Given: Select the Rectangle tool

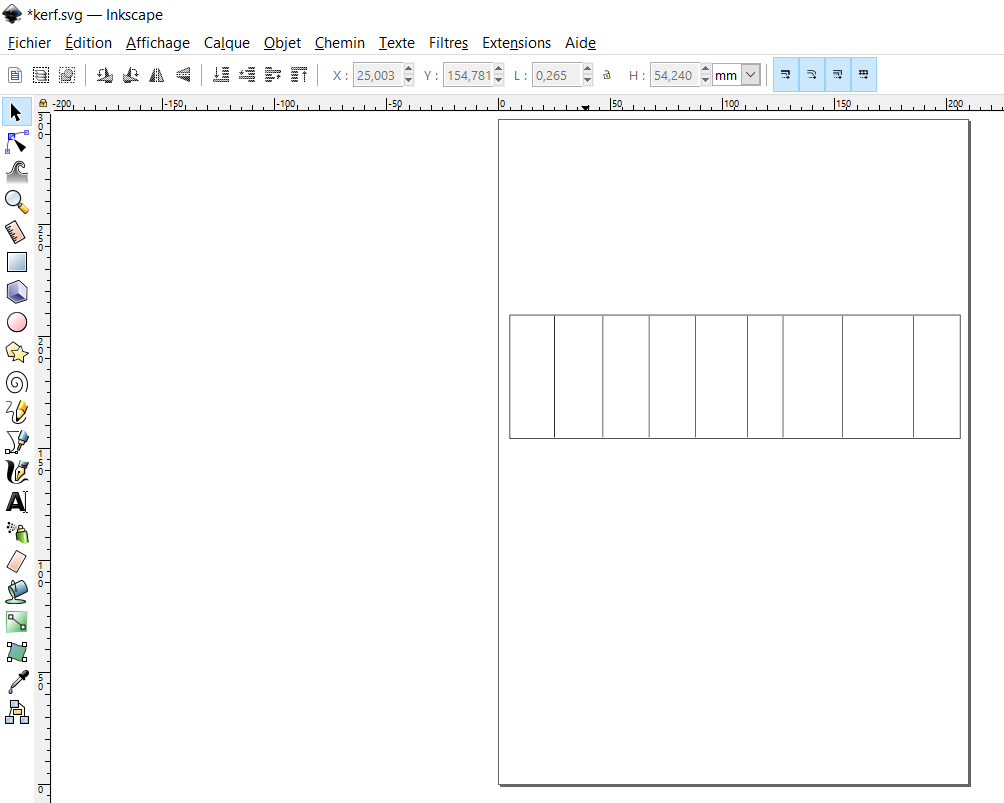Looking at the screenshot, I should tap(17, 262).
